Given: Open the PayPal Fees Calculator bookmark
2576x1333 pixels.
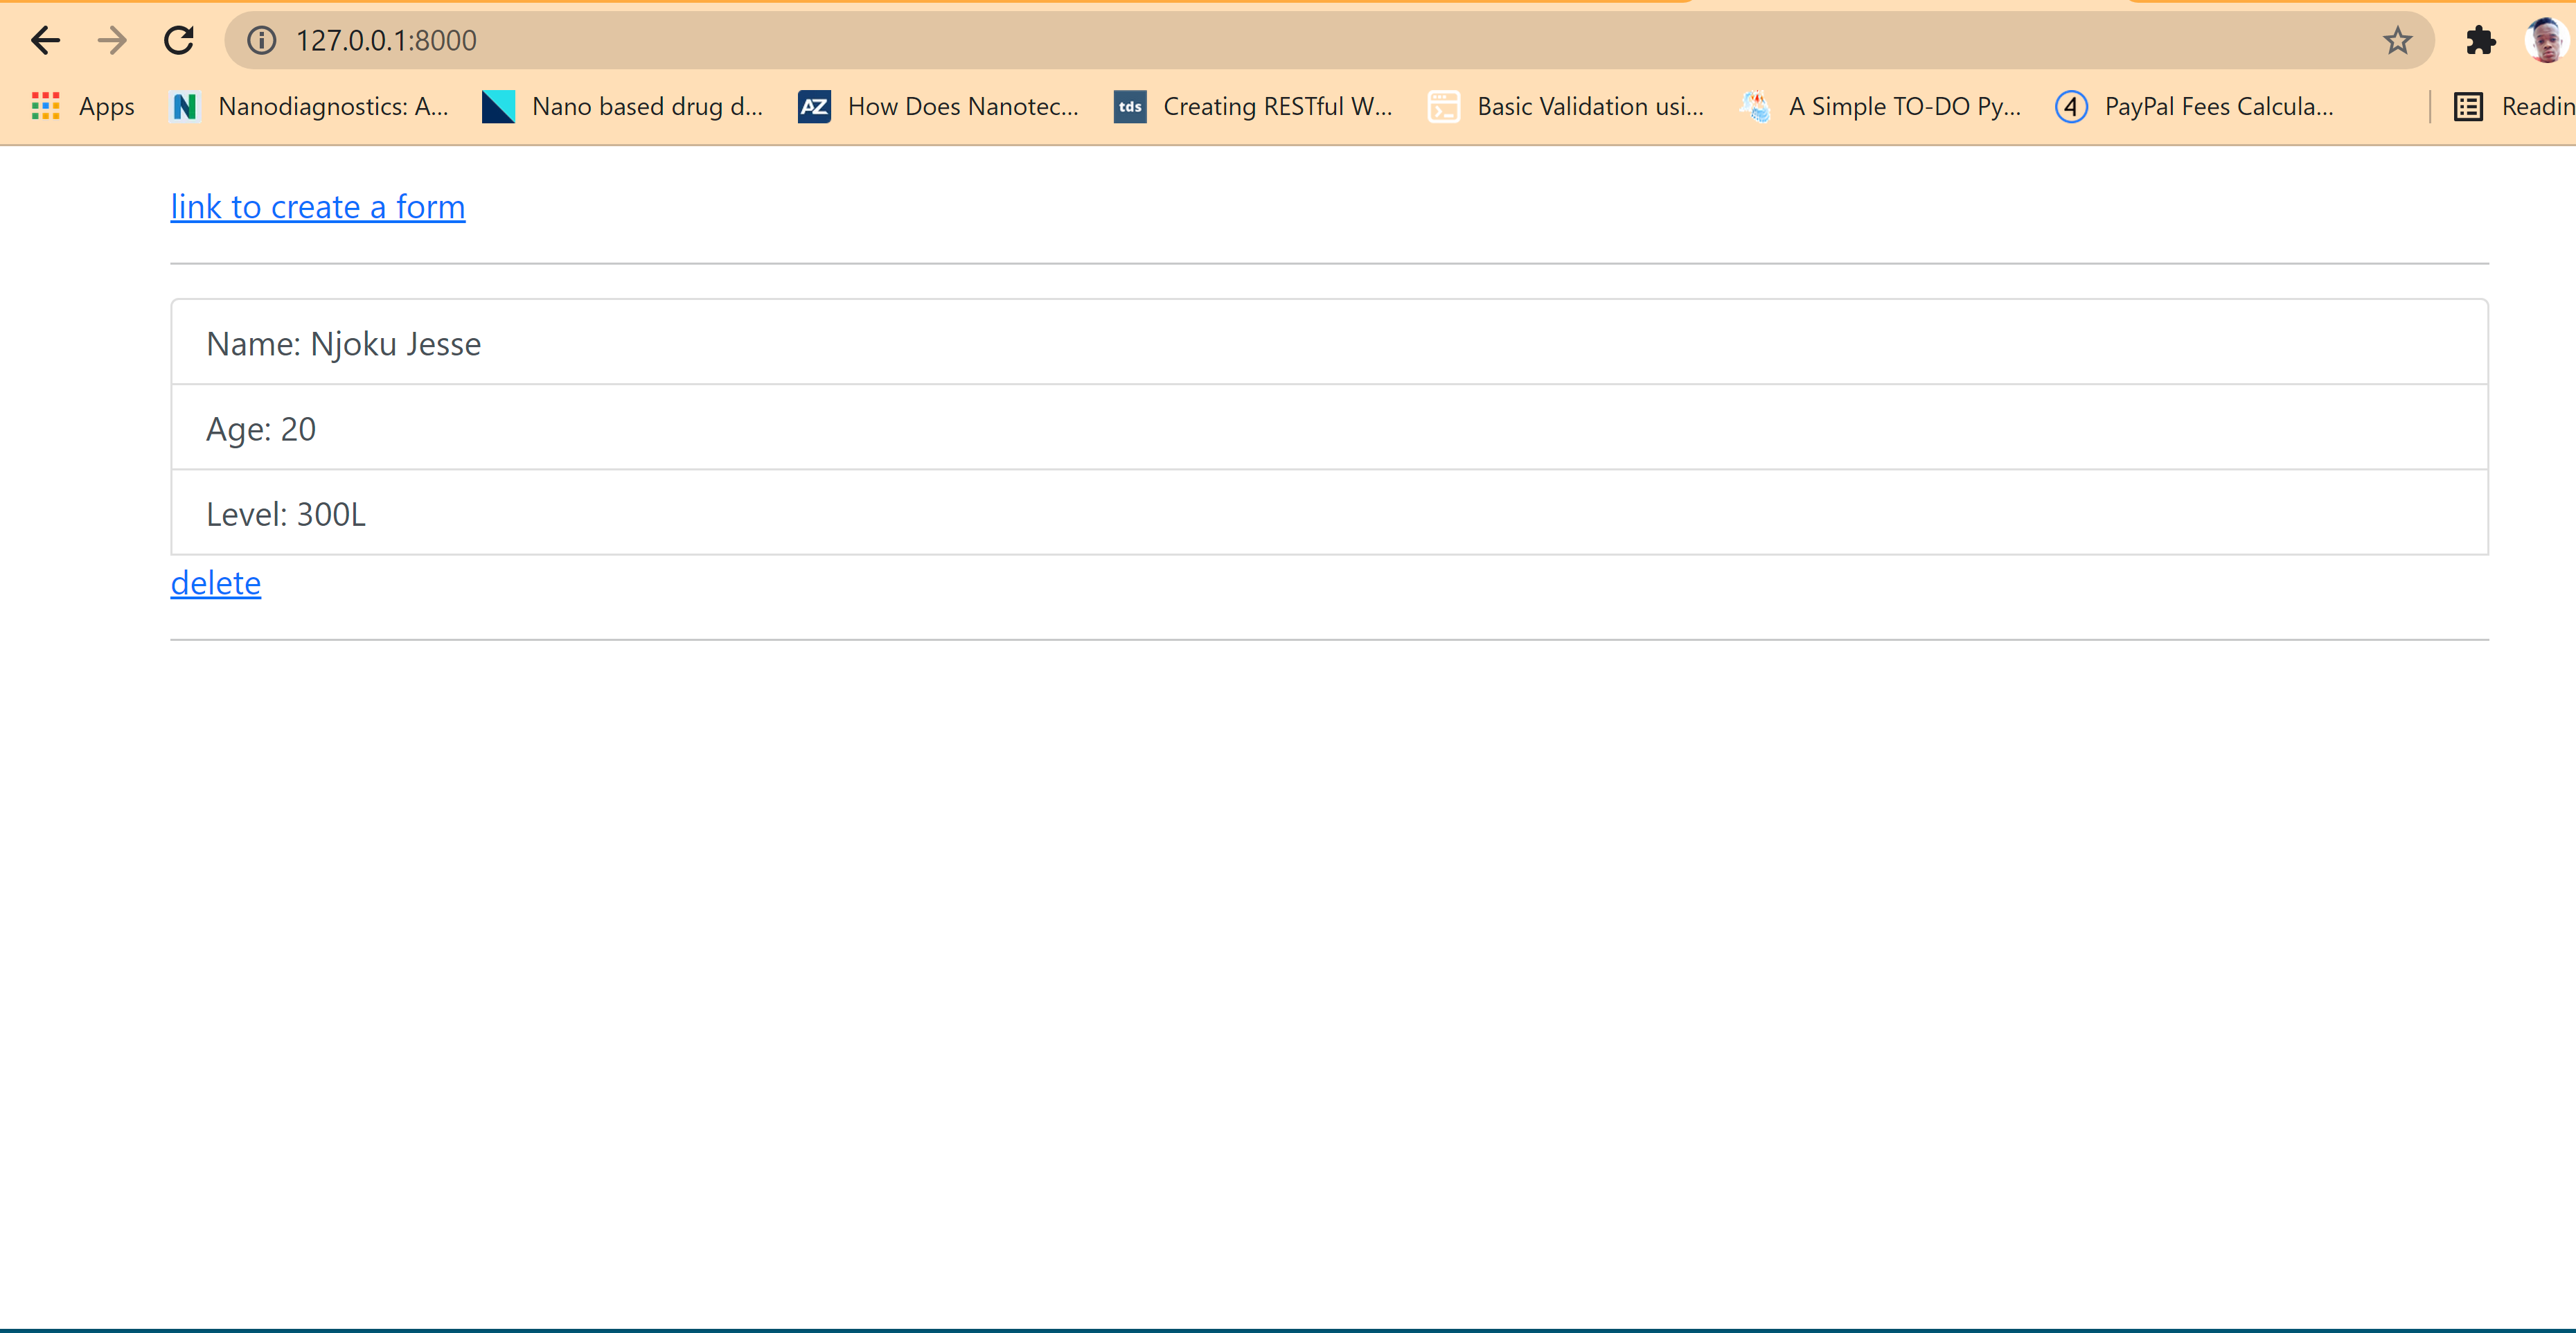Looking at the screenshot, I should (x=2195, y=106).
